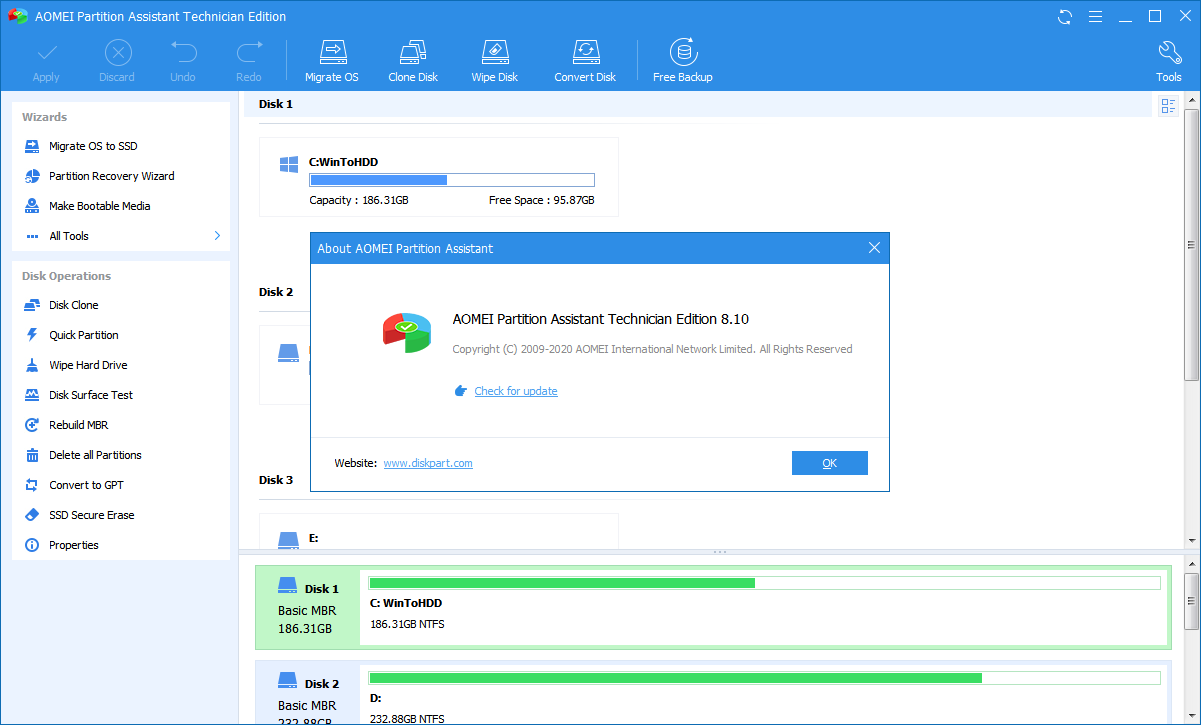1201x725 pixels.
Task: Choose Delete all Partitions operation
Action: (95, 455)
